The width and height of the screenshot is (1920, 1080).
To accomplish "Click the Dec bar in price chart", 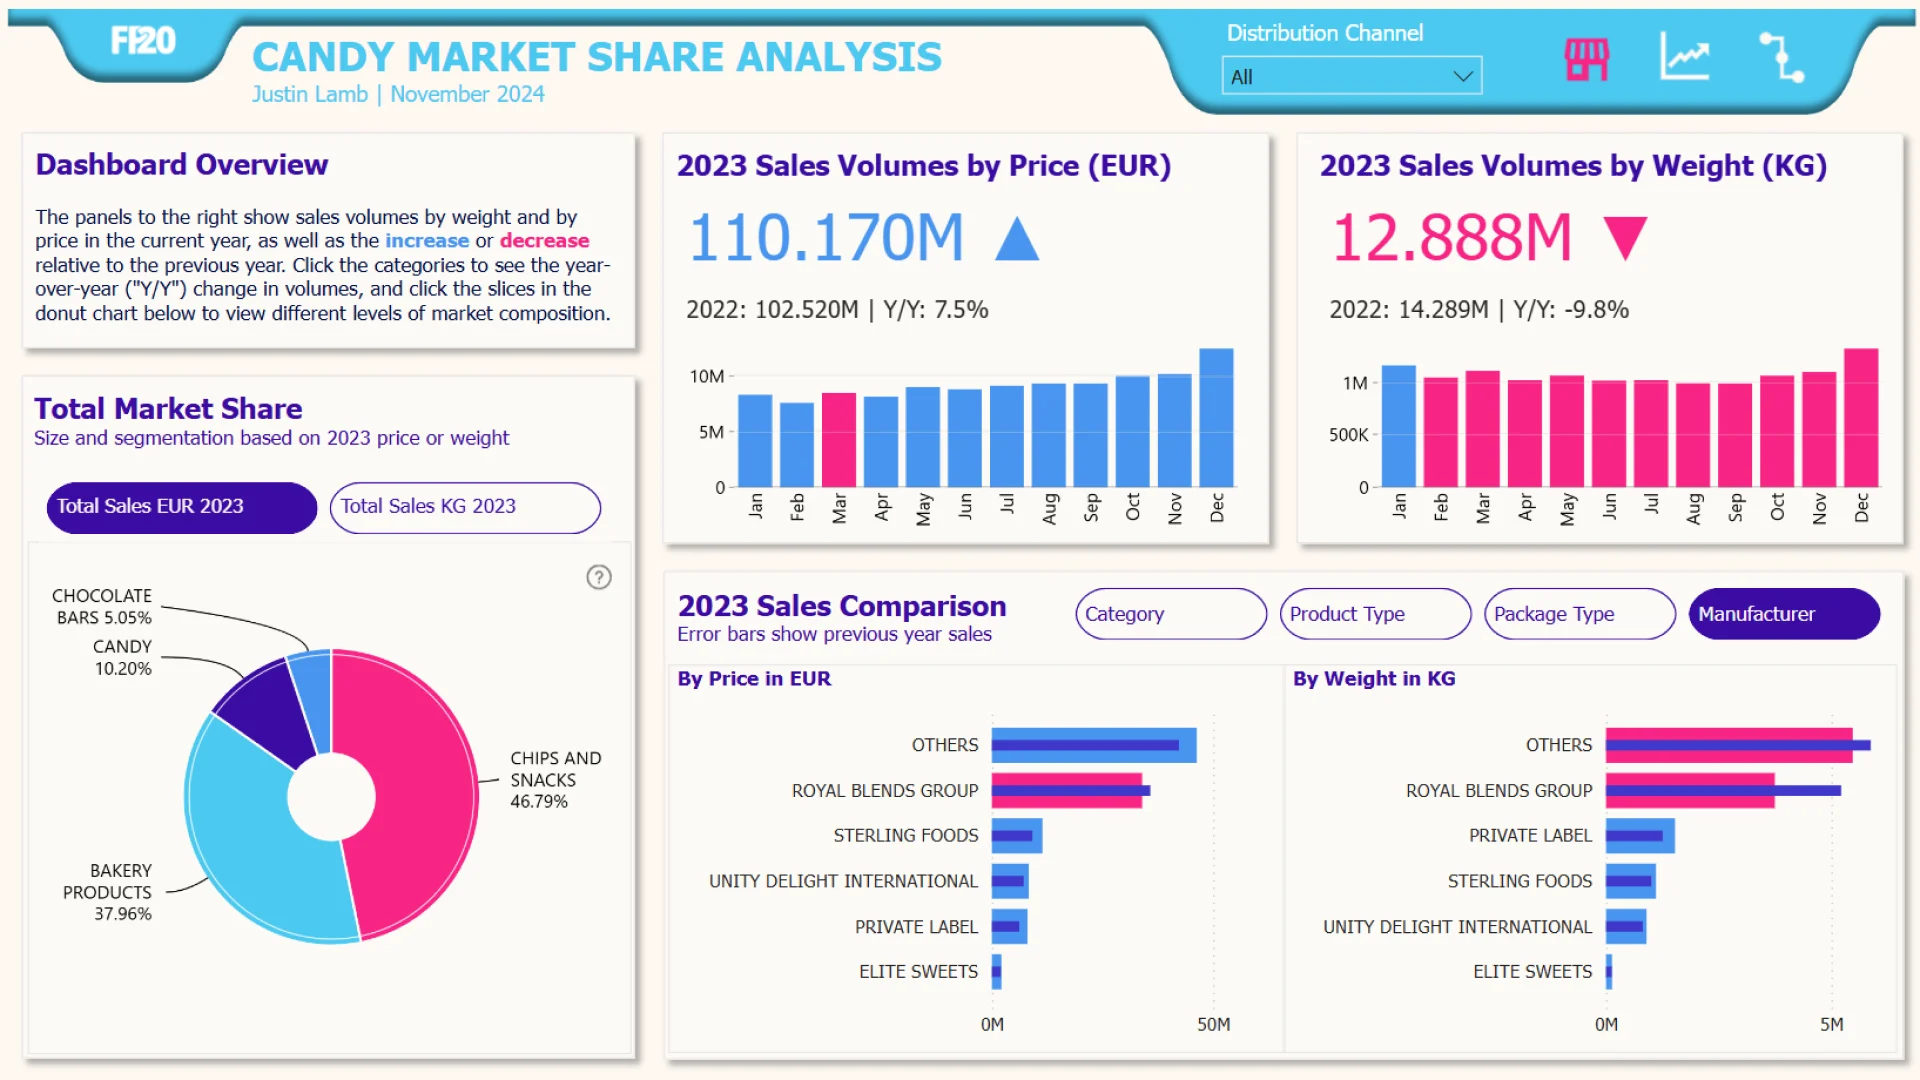I will coord(1216,418).
